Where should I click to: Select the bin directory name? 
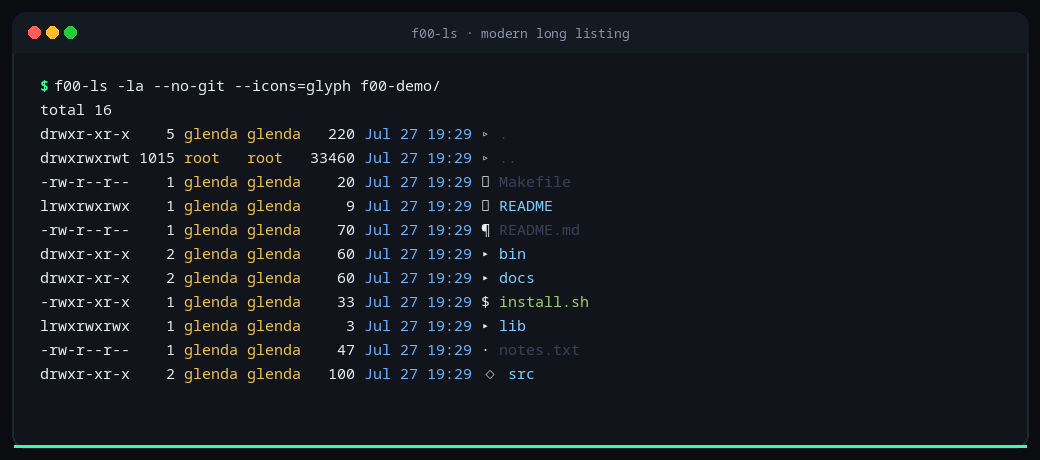click(x=513, y=255)
